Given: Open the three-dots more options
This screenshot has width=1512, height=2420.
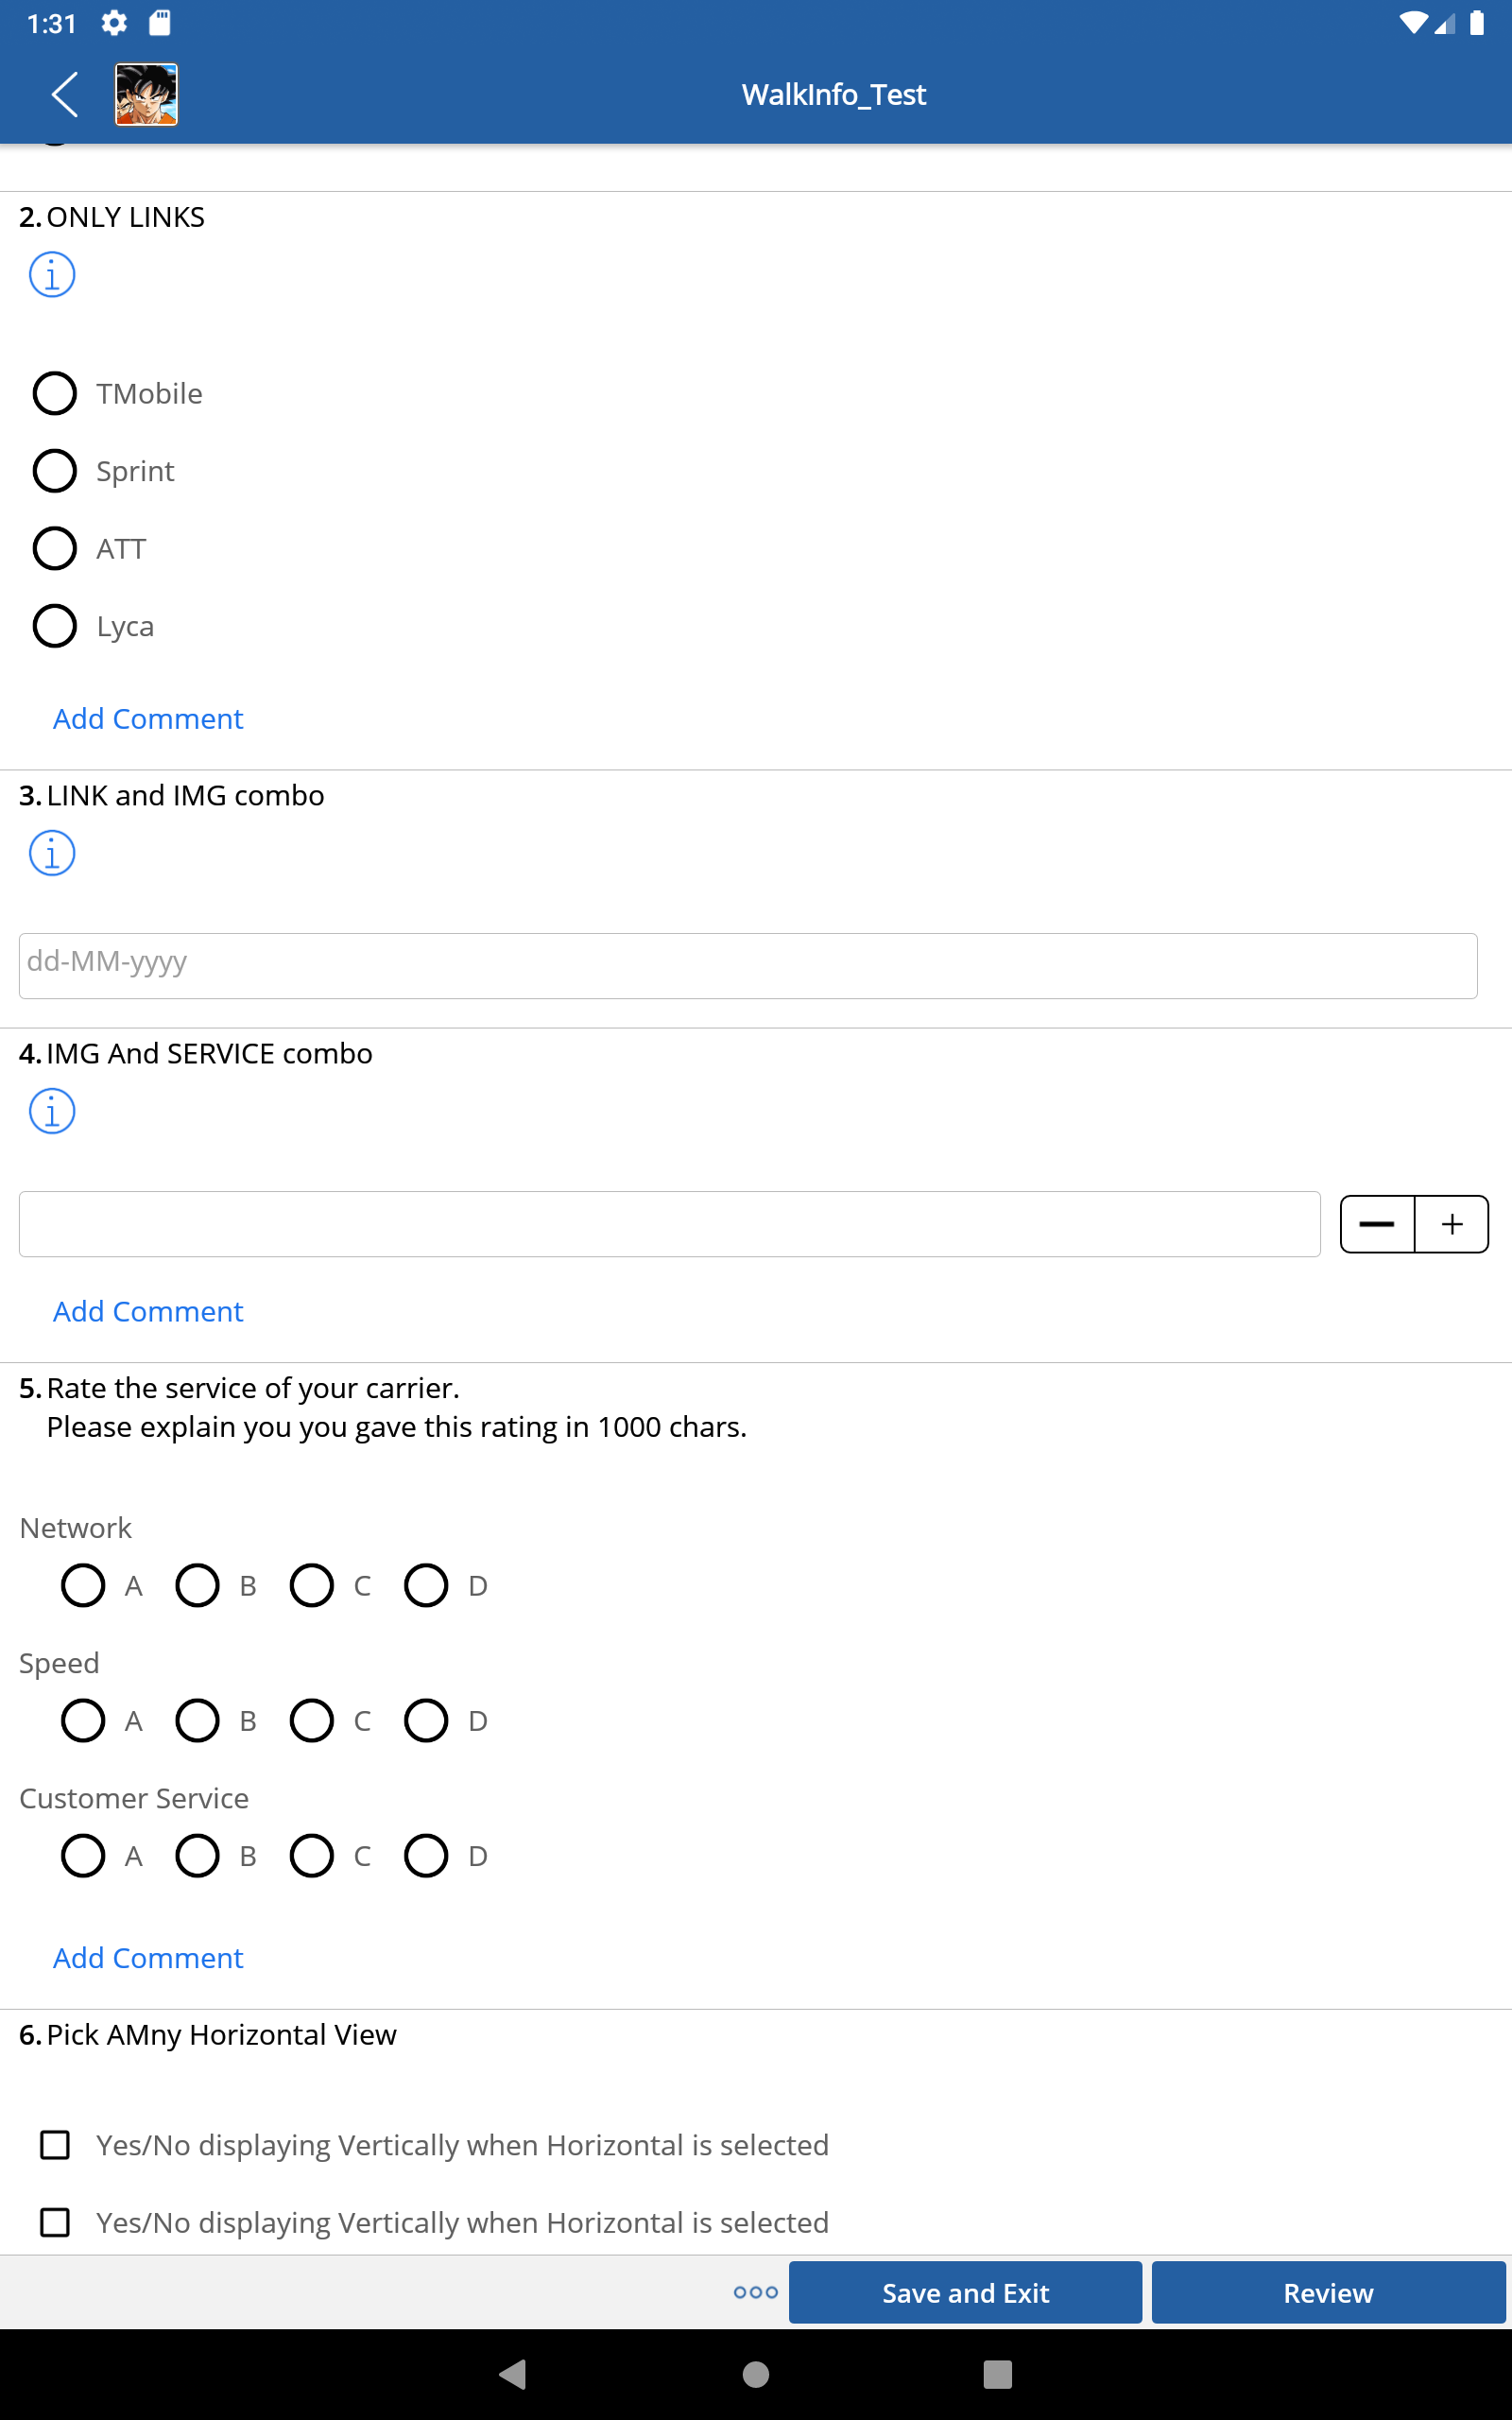Looking at the screenshot, I should coord(755,2292).
